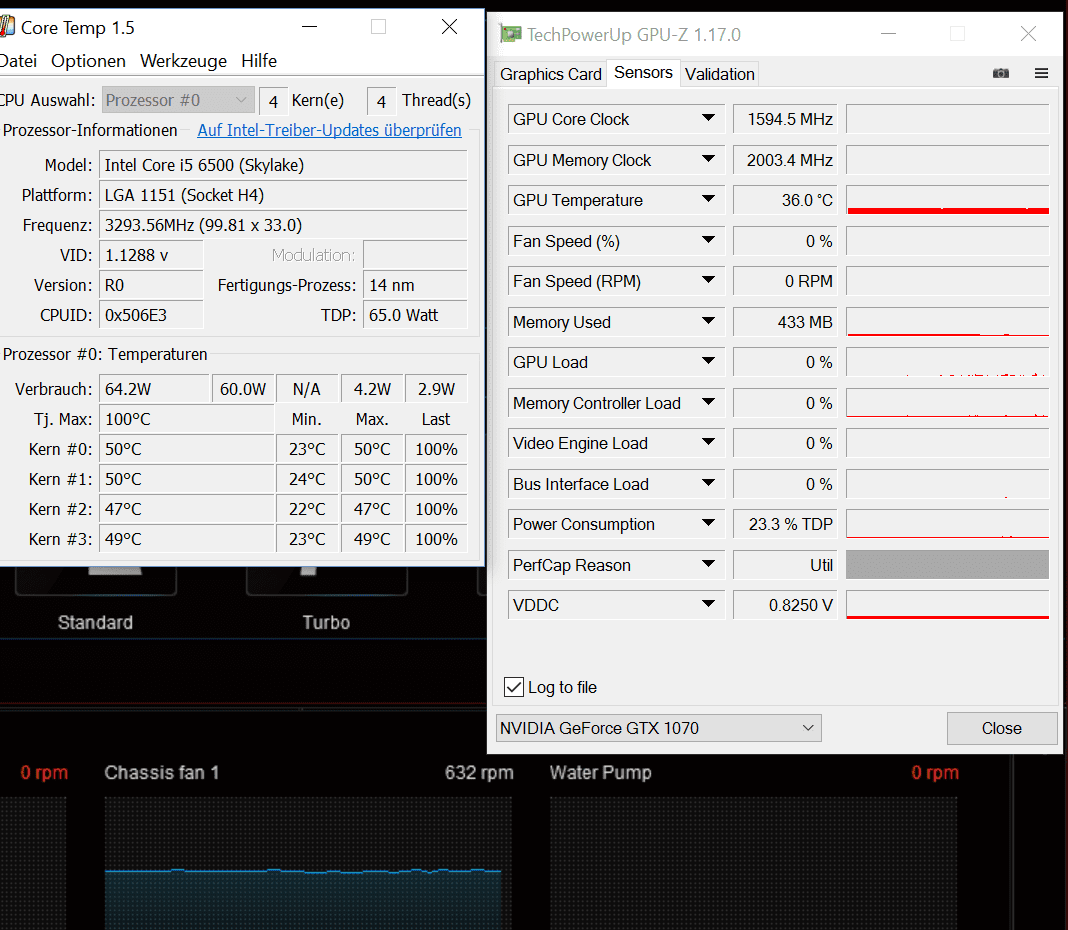Click the GPU Load history graph
The width and height of the screenshot is (1068, 930).
click(x=947, y=362)
